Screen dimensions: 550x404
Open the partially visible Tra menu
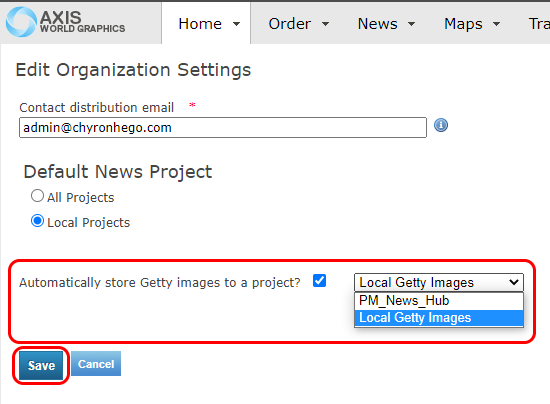[x=539, y=24]
